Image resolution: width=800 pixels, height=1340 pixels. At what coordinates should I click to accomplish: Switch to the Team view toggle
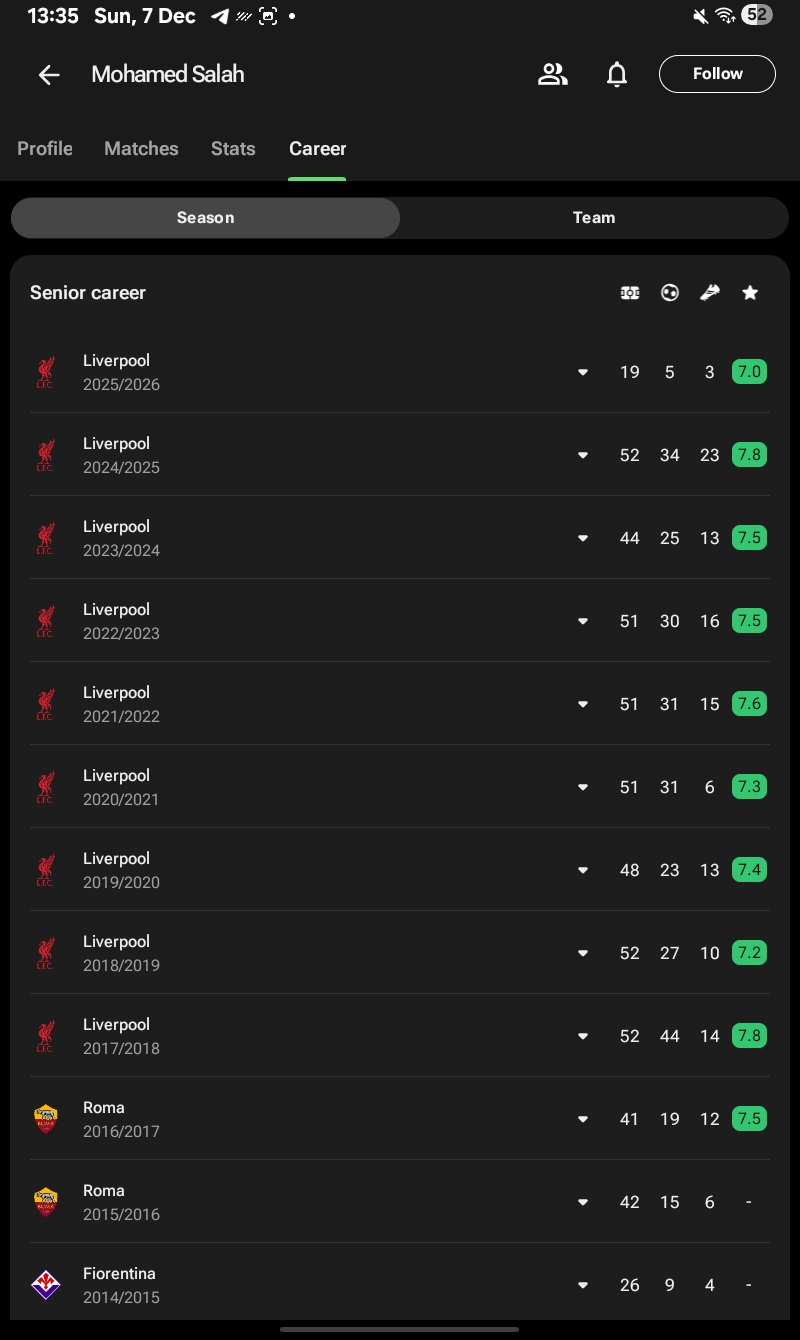pos(594,218)
